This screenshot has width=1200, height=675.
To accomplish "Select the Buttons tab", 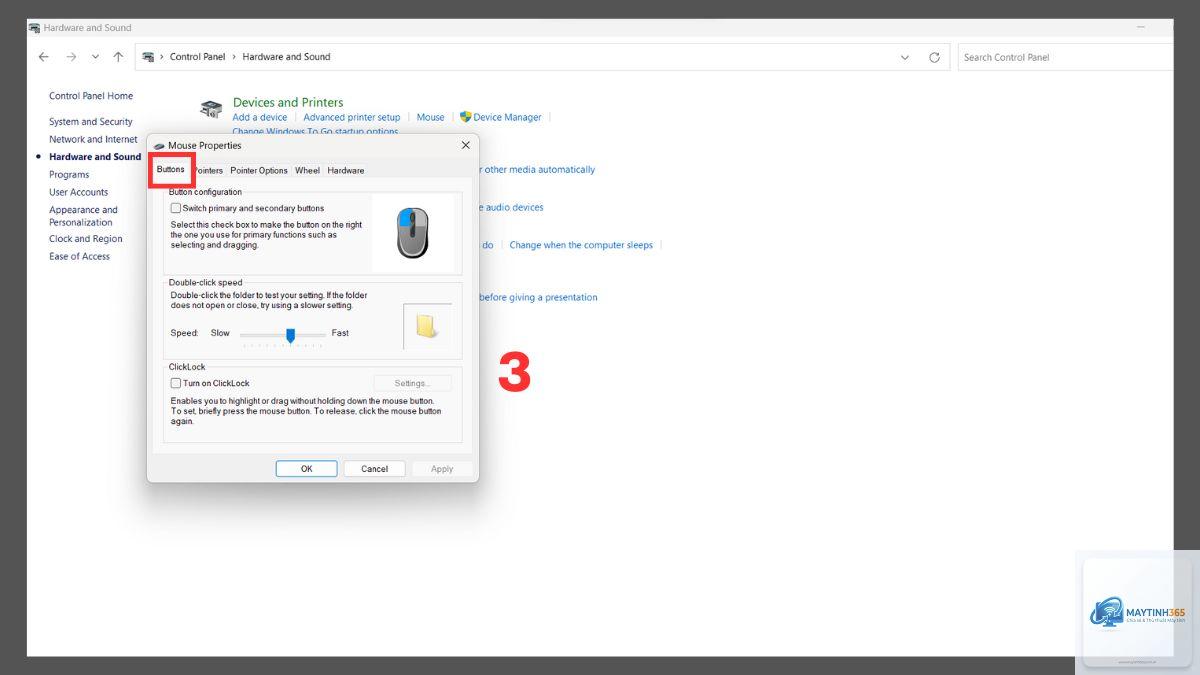I will click(171, 169).
